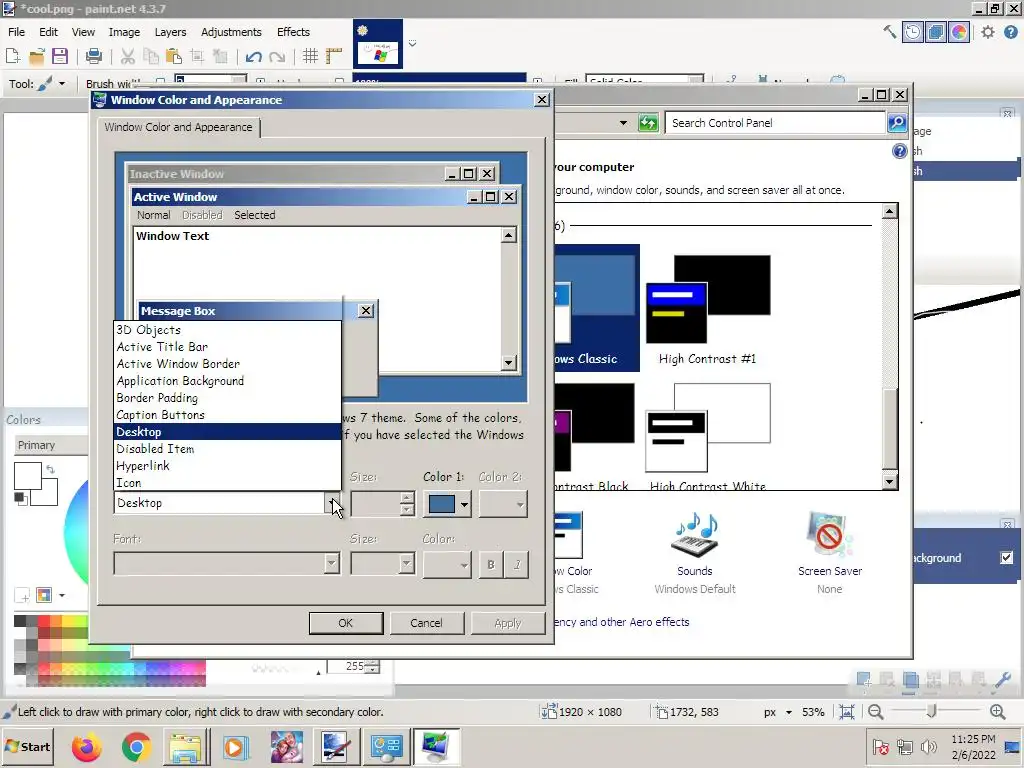Open the Image menu
The height and width of the screenshot is (768, 1024).
[x=124, y=32]
